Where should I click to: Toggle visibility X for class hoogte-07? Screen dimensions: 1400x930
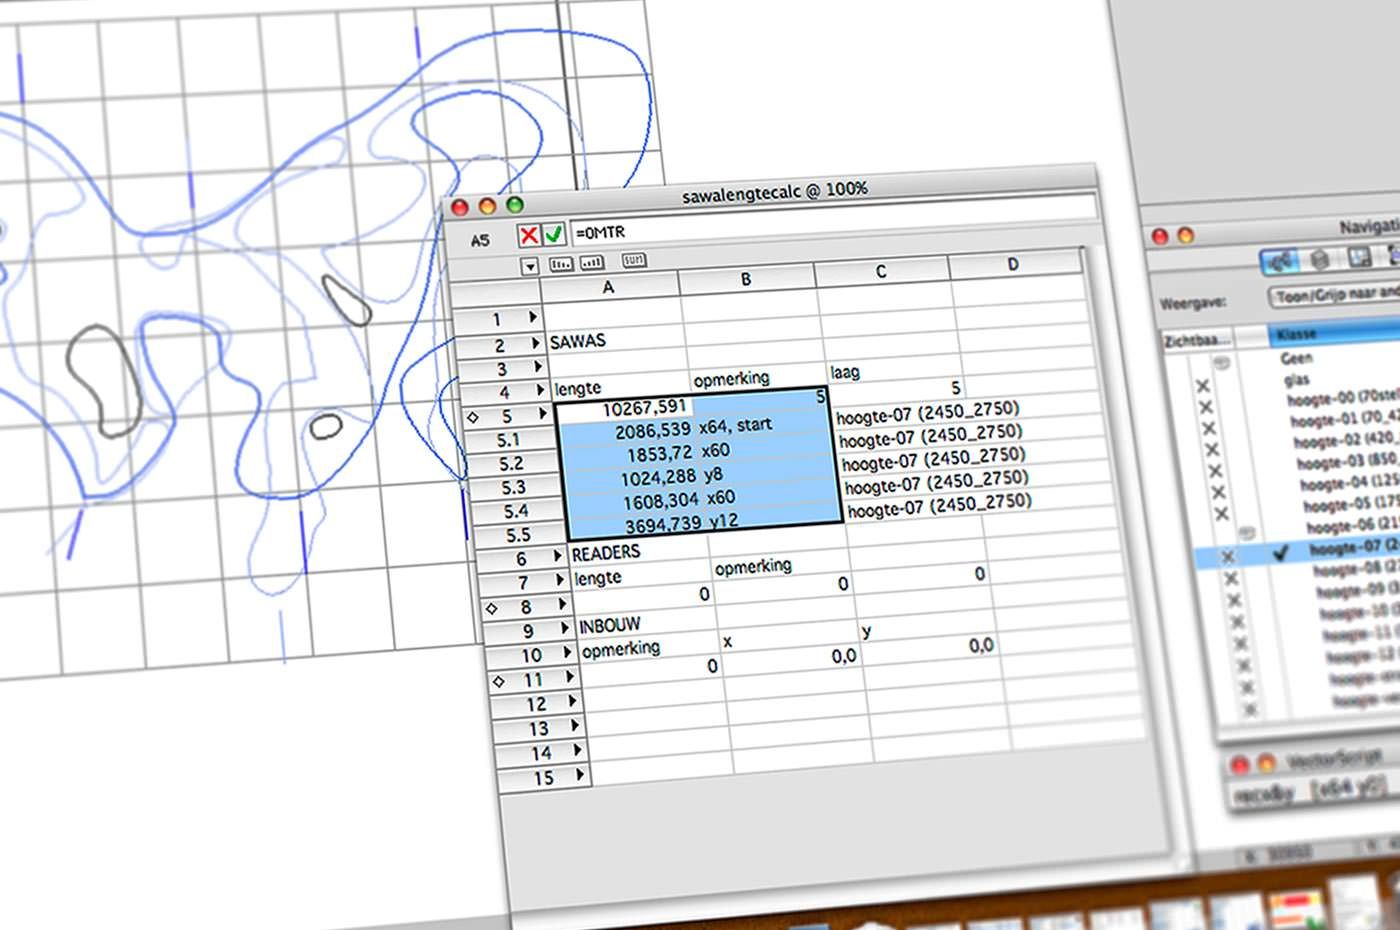pyautogui.click(x=1228, y=556)
